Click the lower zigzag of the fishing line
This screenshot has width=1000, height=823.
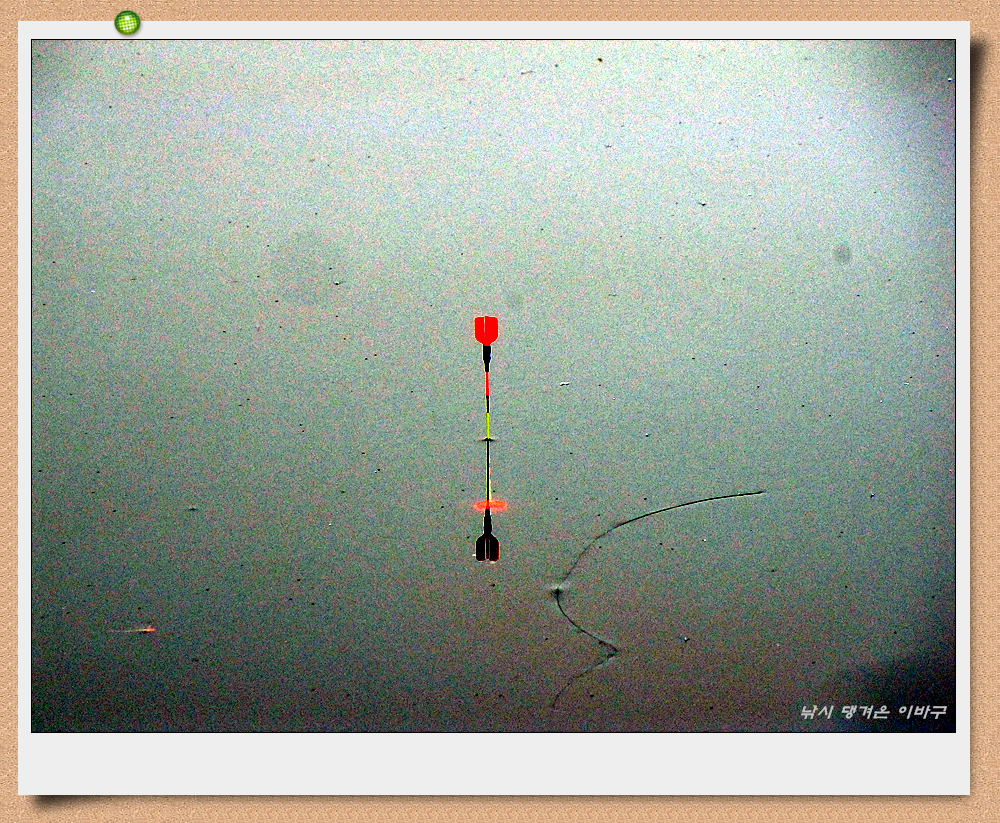(608, 652)
